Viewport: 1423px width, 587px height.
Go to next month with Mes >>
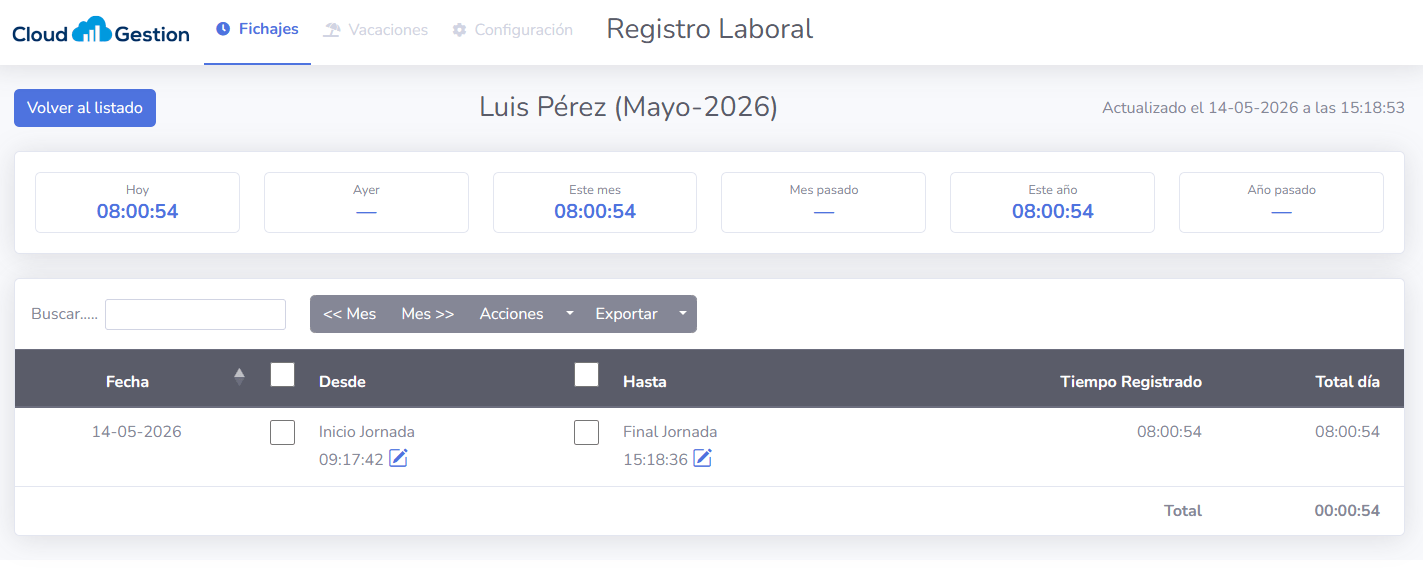[x=428, y=313]
